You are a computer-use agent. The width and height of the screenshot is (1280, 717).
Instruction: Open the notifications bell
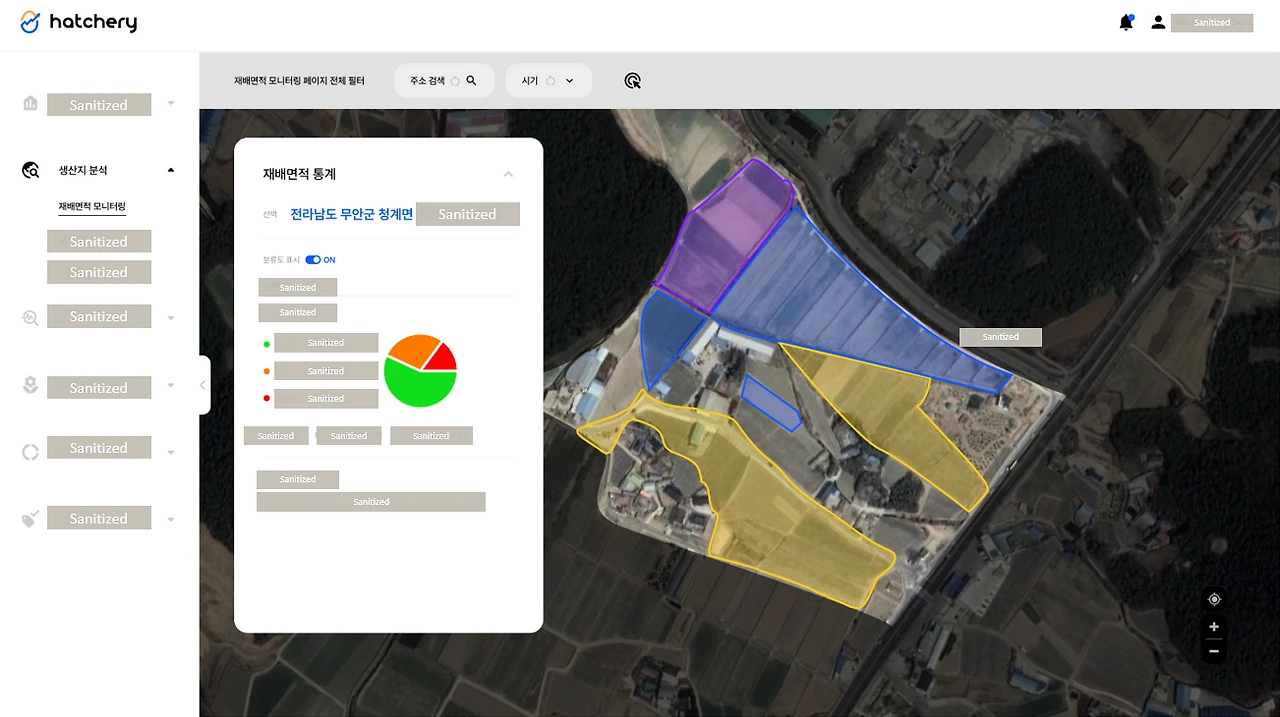click(1126, 22)
